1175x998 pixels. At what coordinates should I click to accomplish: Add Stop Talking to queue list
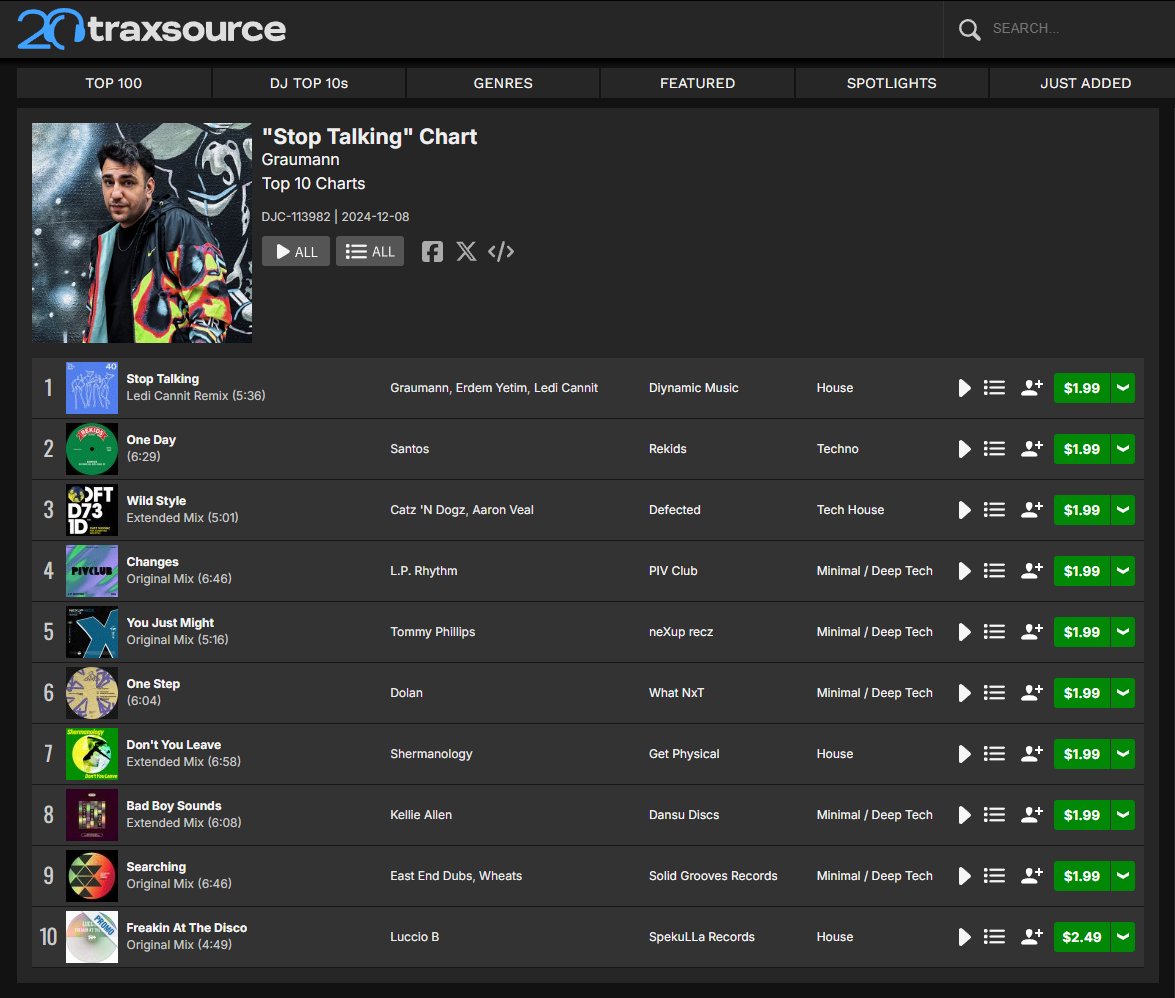[994, 388]
